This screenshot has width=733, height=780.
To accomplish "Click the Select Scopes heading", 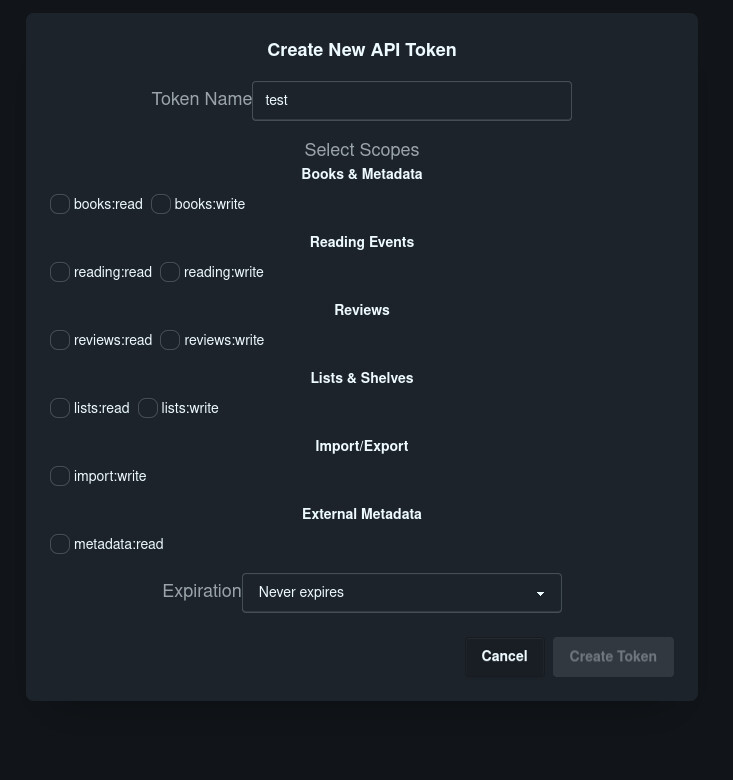I will click(361, 150).
